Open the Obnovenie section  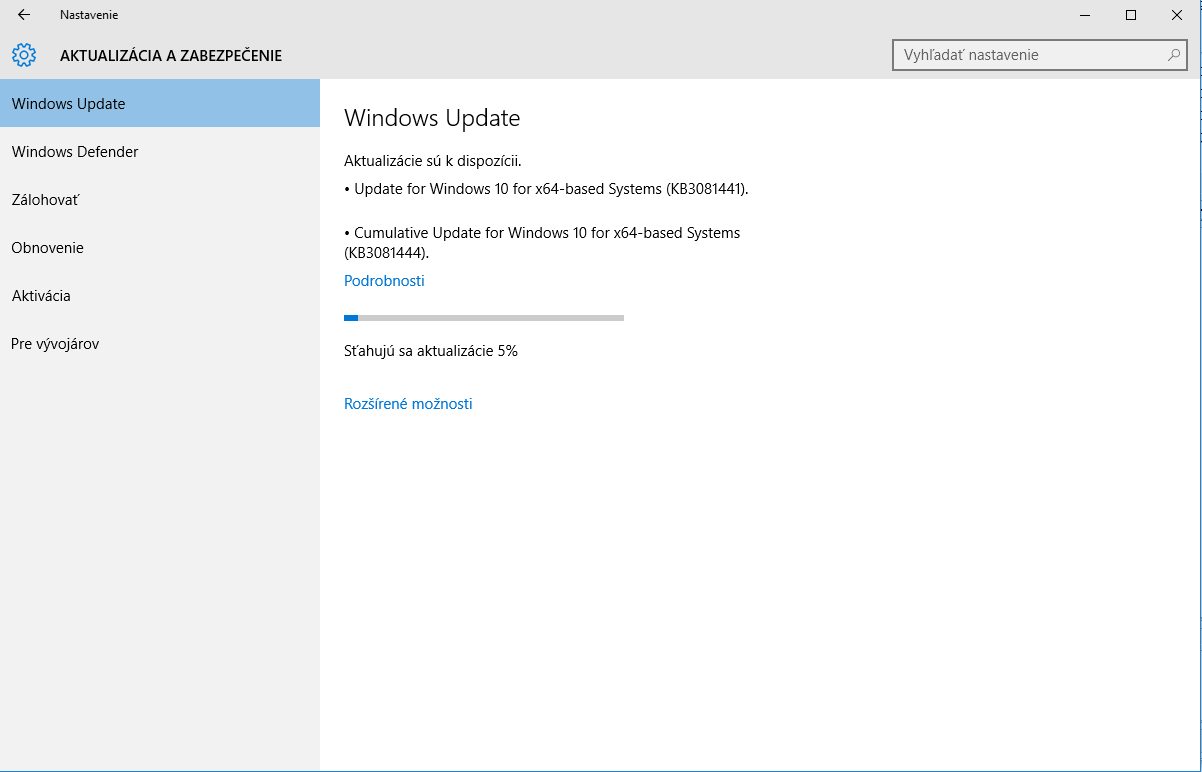[x=160, y=248]
